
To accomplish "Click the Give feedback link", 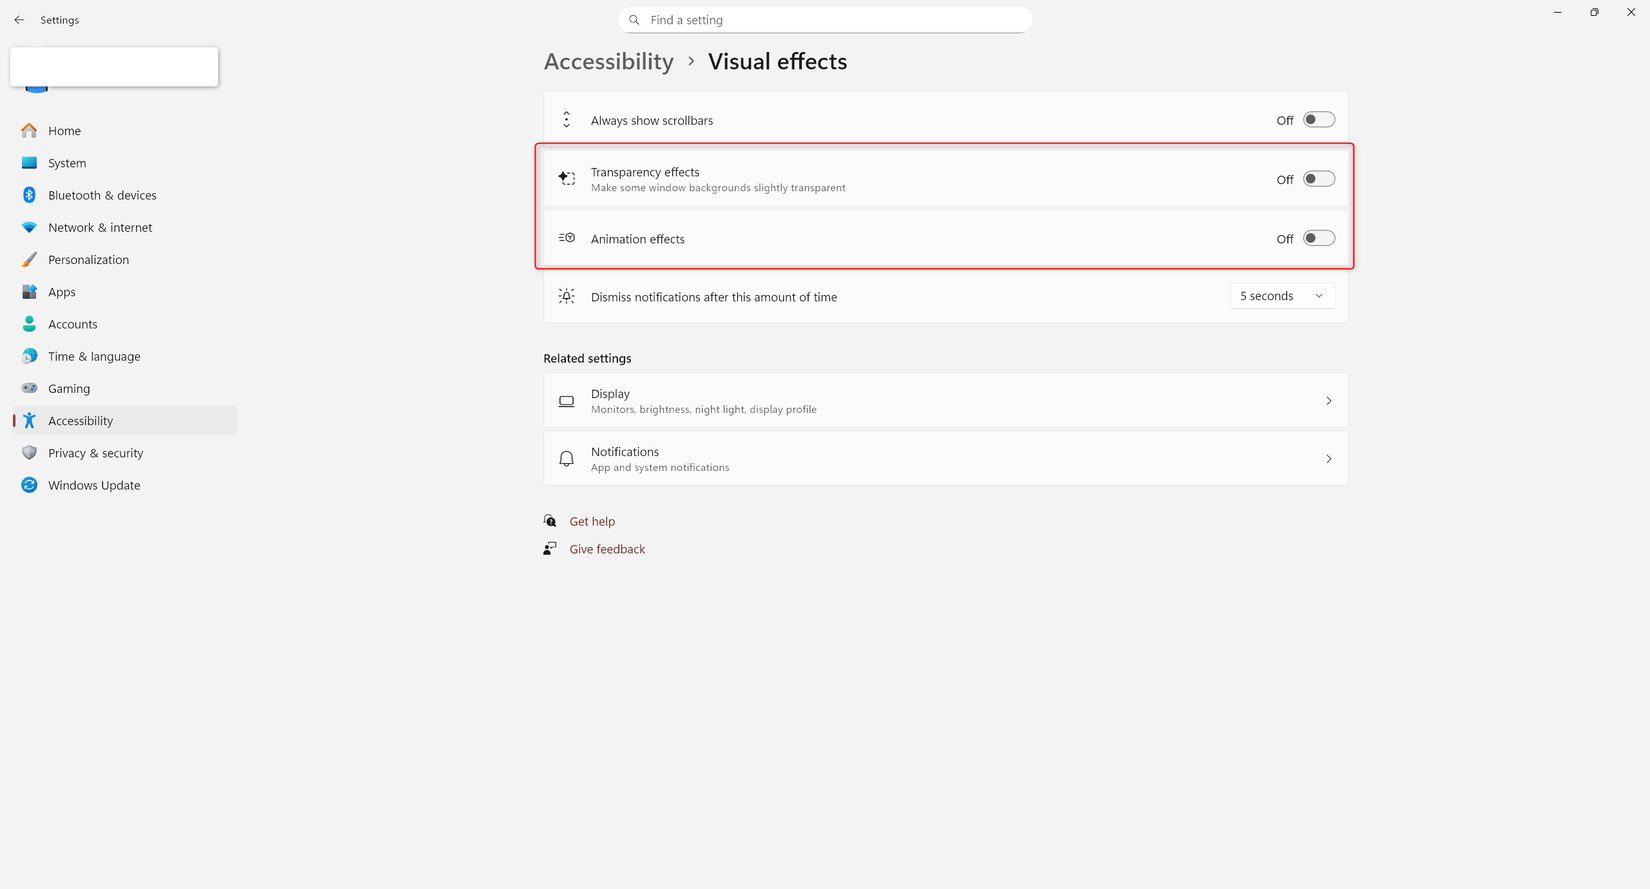I will [x=607, y=549].
